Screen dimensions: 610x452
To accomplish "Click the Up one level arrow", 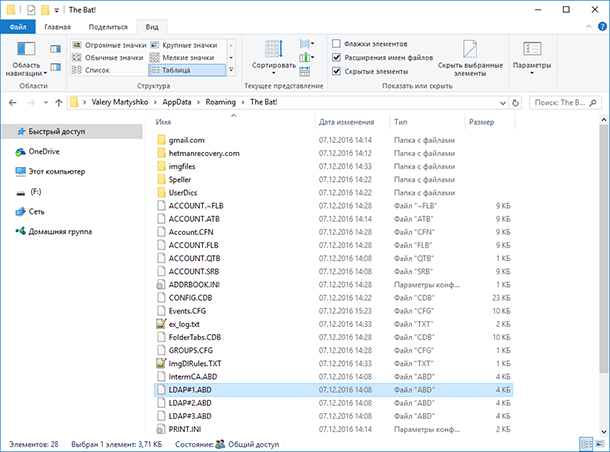I will (x=59, y=103).
